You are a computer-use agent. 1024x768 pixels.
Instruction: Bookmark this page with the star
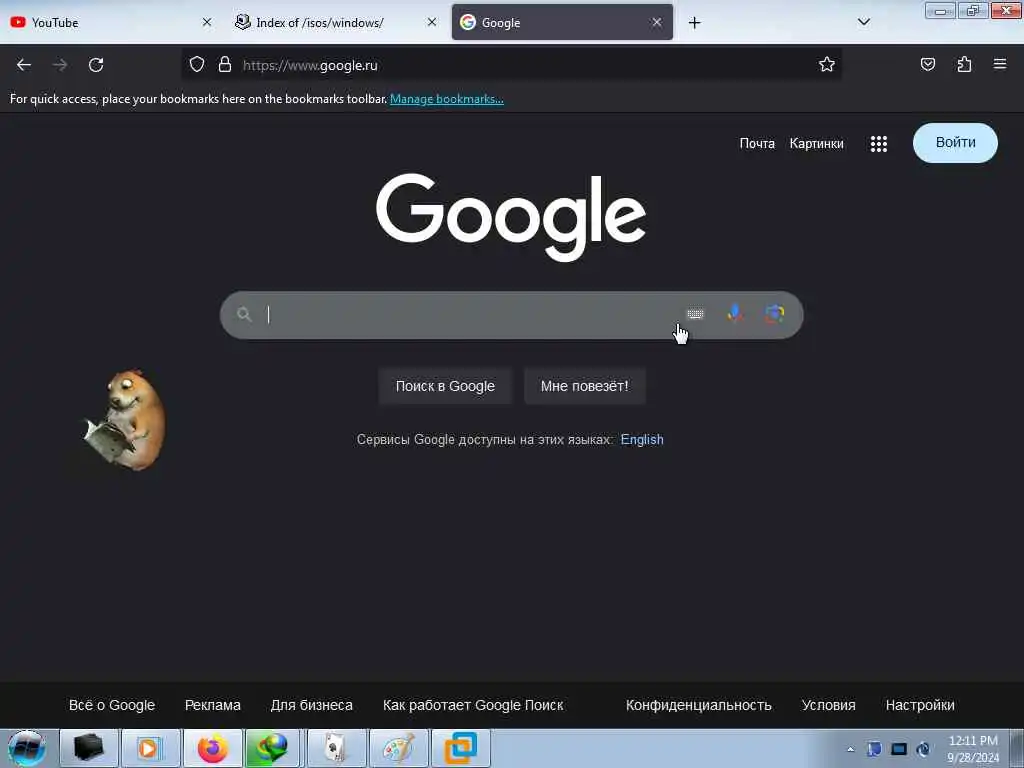coord(827,64)
